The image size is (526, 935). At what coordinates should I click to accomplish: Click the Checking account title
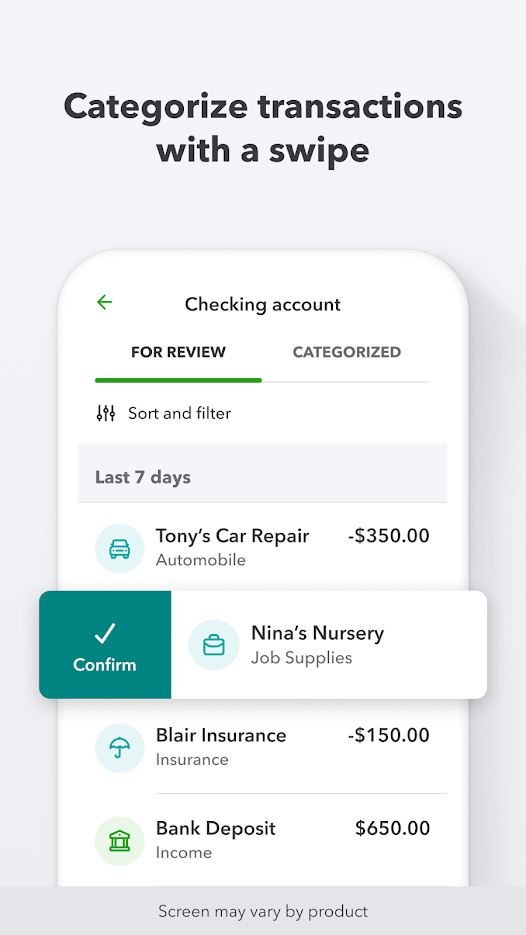pos(262,305)
